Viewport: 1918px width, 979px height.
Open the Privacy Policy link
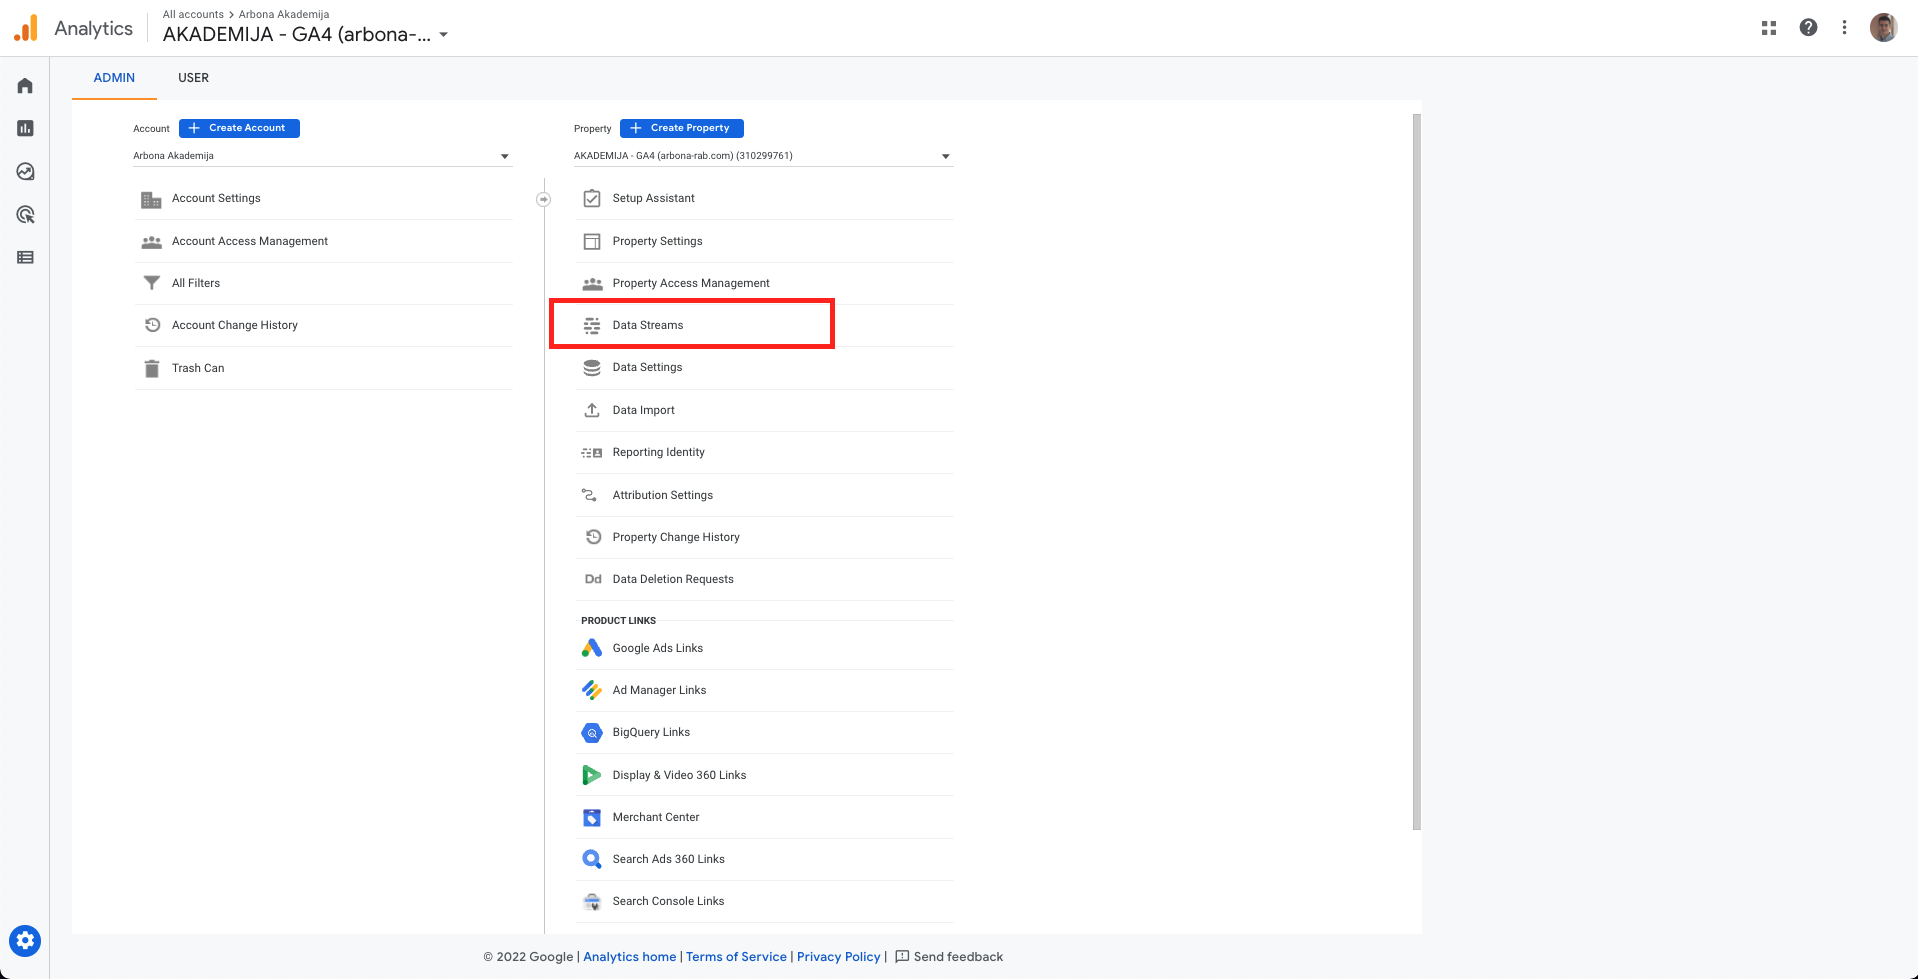[839, 957]
